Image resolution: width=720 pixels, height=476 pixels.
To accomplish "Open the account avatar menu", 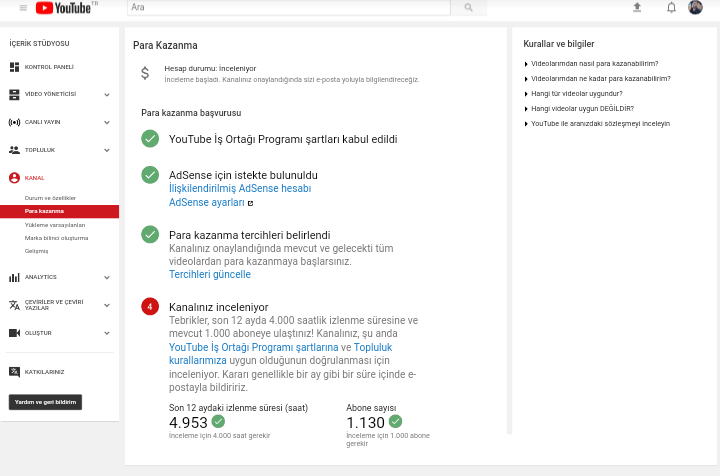I will (695, 7).
